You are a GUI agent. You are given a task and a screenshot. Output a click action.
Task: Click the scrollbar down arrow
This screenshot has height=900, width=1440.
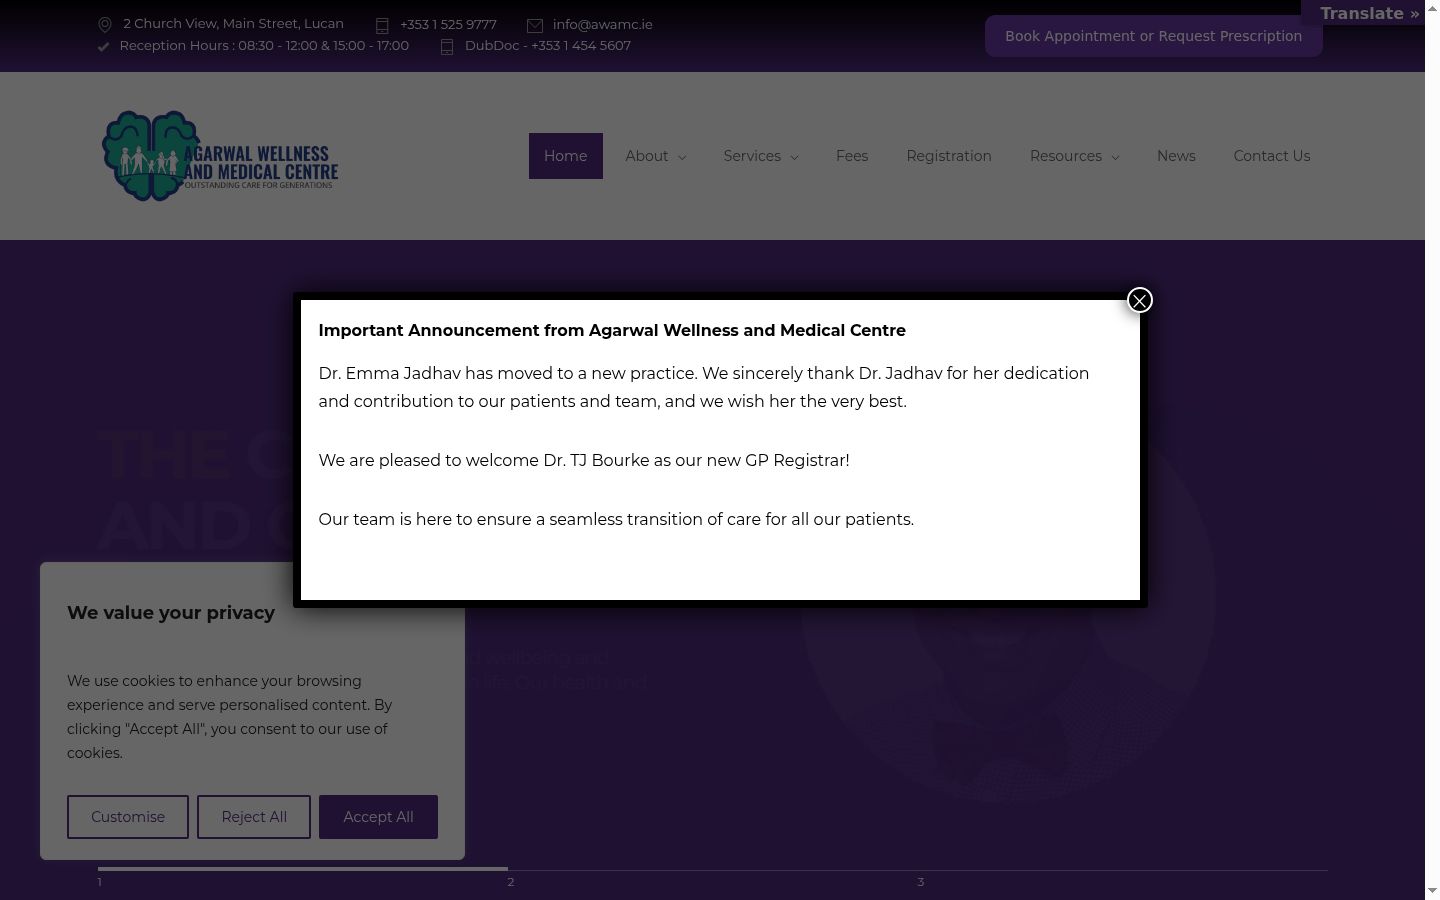click(x=1432, y=890)
